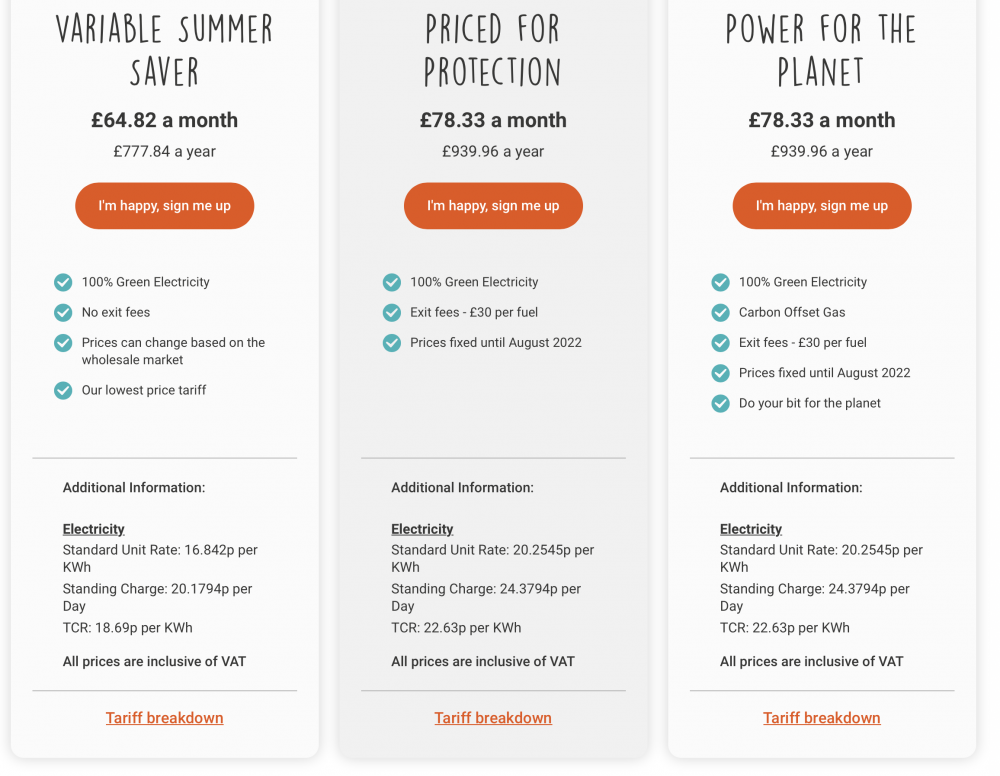
Task: Click Electricity heading in Power for the Planet card
Action: click(x=751, y=529)
